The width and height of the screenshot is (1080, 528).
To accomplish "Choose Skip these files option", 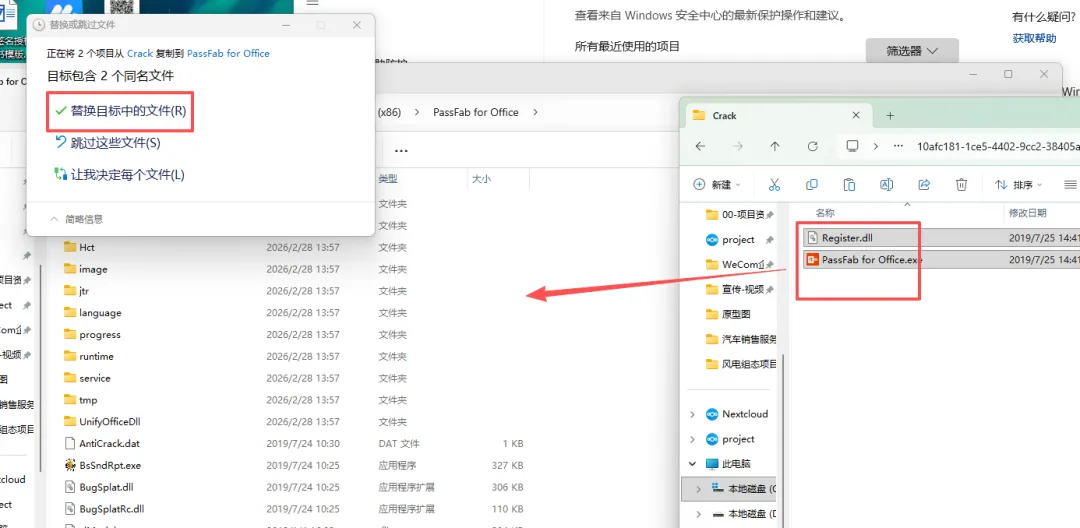I will tap(107, 142).
